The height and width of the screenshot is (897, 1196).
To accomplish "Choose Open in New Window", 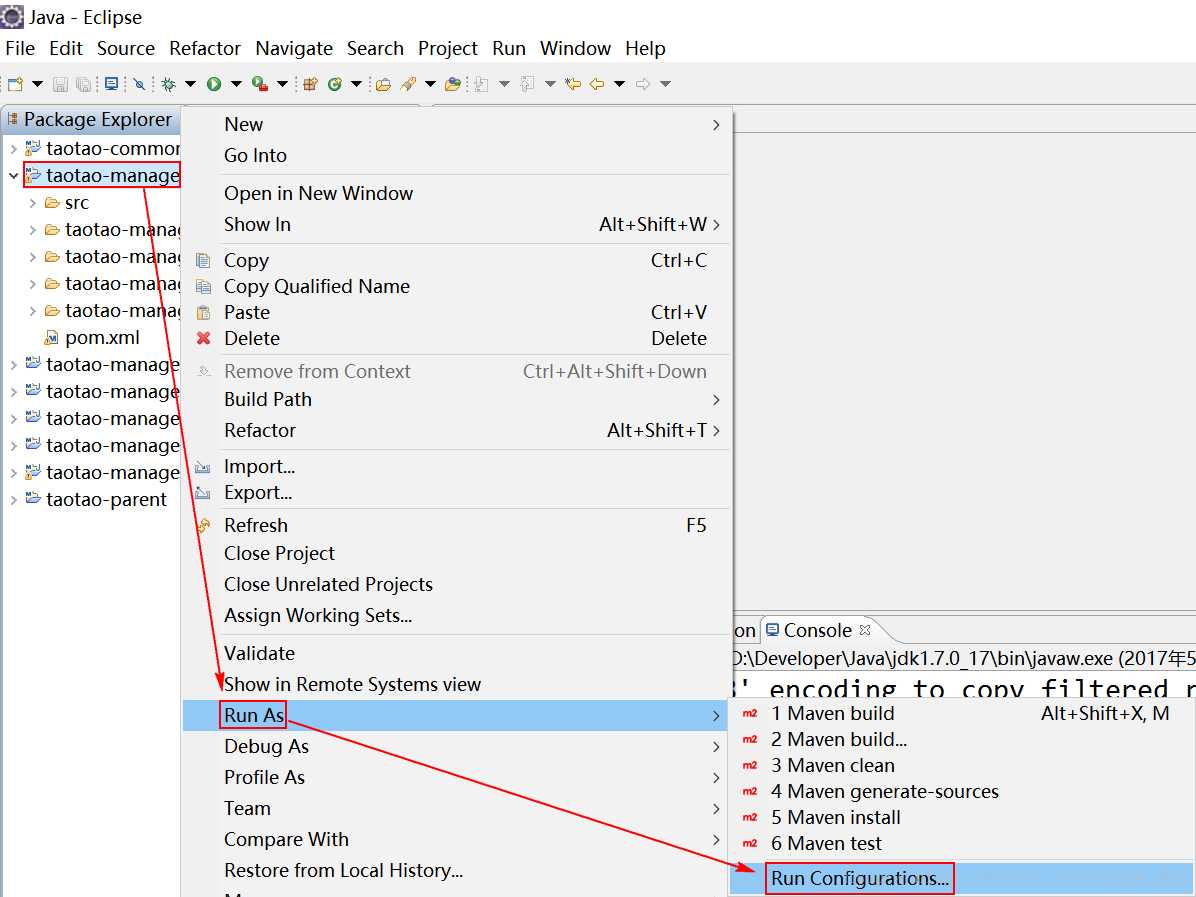I will (x=456, y=194).
